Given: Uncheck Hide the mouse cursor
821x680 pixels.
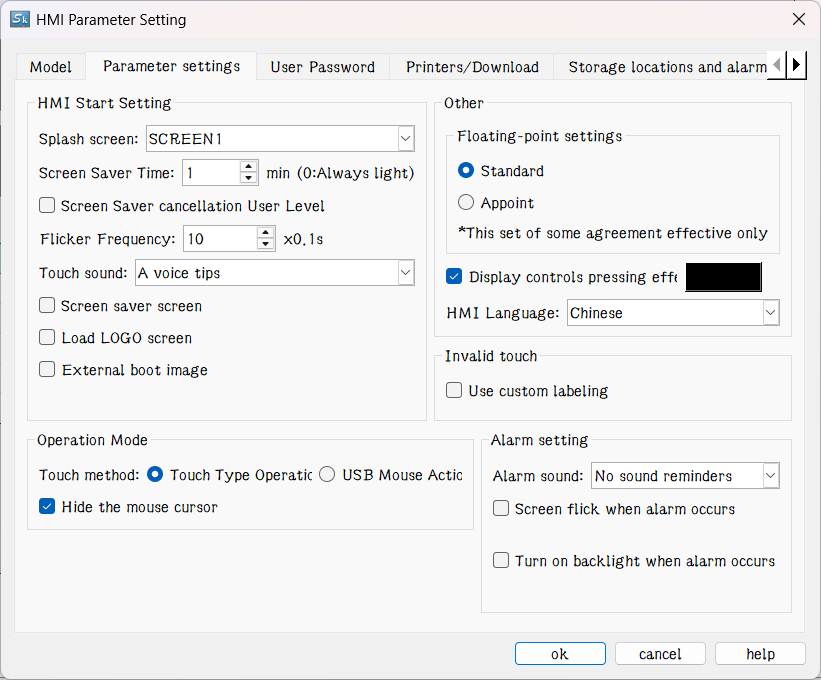Looking at the screenshot, I should (47, 507).
